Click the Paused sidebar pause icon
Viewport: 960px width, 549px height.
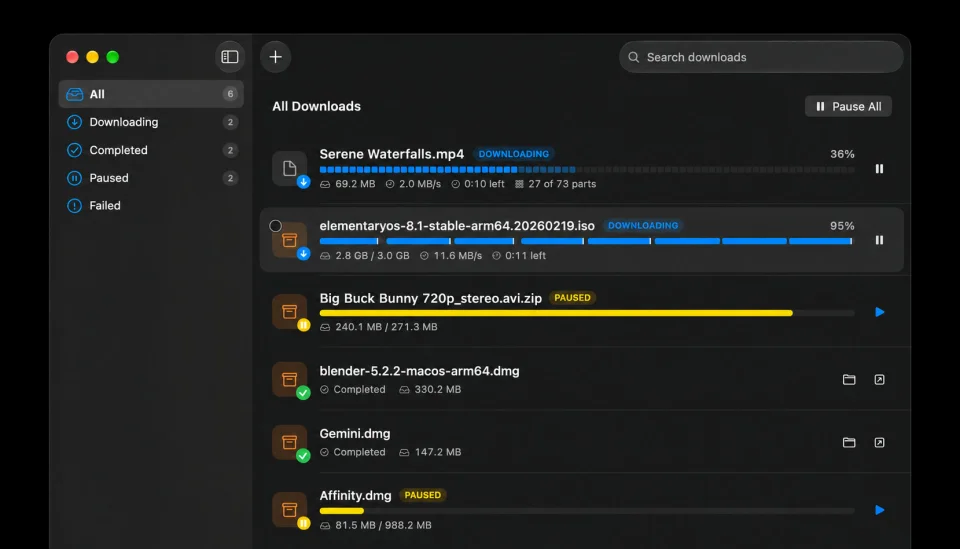74,178
